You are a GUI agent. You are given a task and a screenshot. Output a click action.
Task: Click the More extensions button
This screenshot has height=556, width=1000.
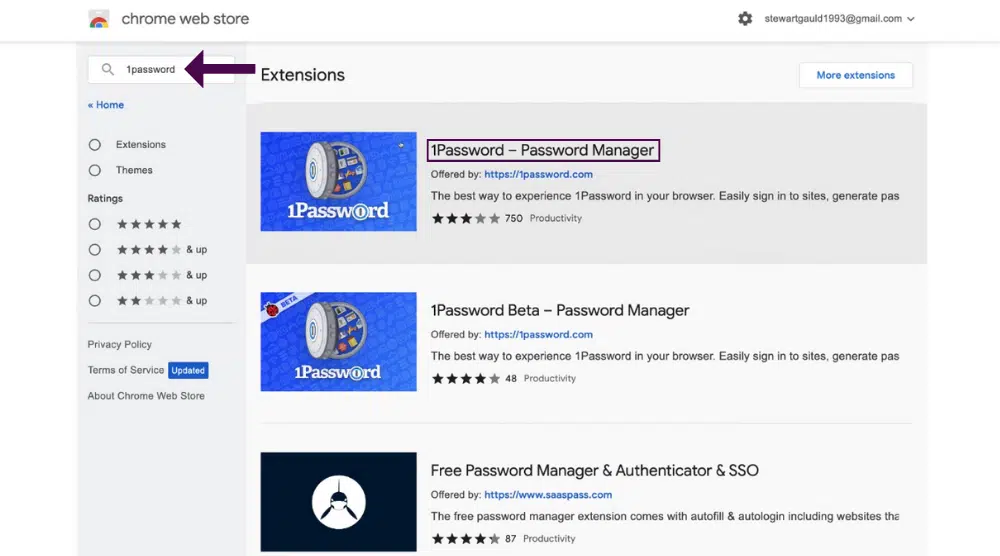tap(855, 75)
